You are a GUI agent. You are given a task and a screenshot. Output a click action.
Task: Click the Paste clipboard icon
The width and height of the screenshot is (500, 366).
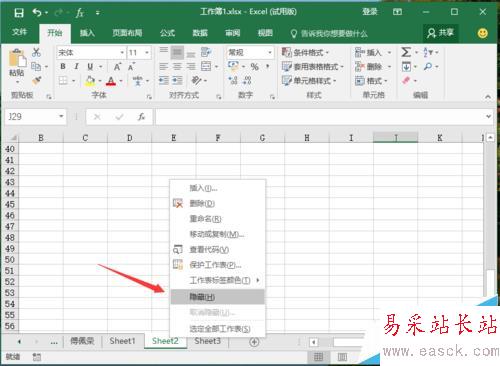(17, 58)
